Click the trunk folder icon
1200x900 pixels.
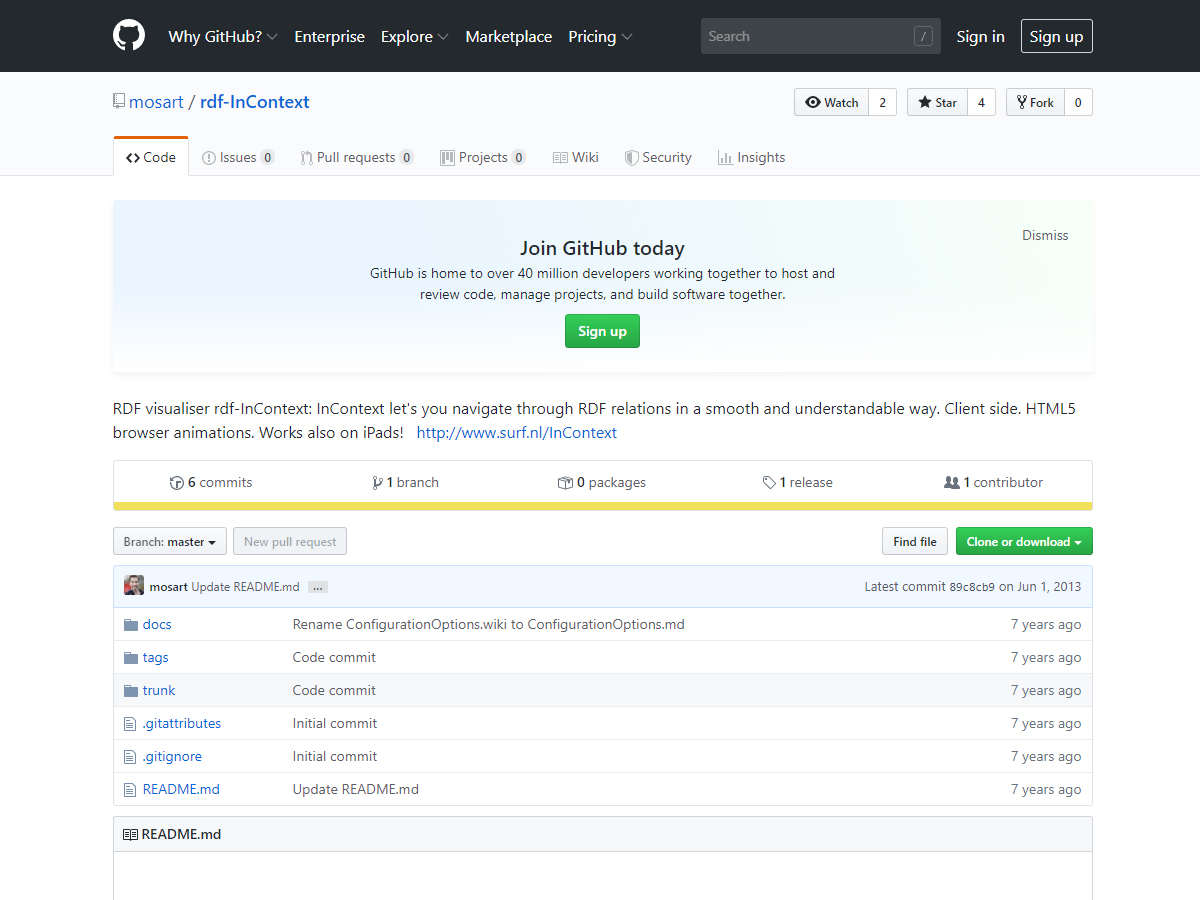tap(130, 691)
